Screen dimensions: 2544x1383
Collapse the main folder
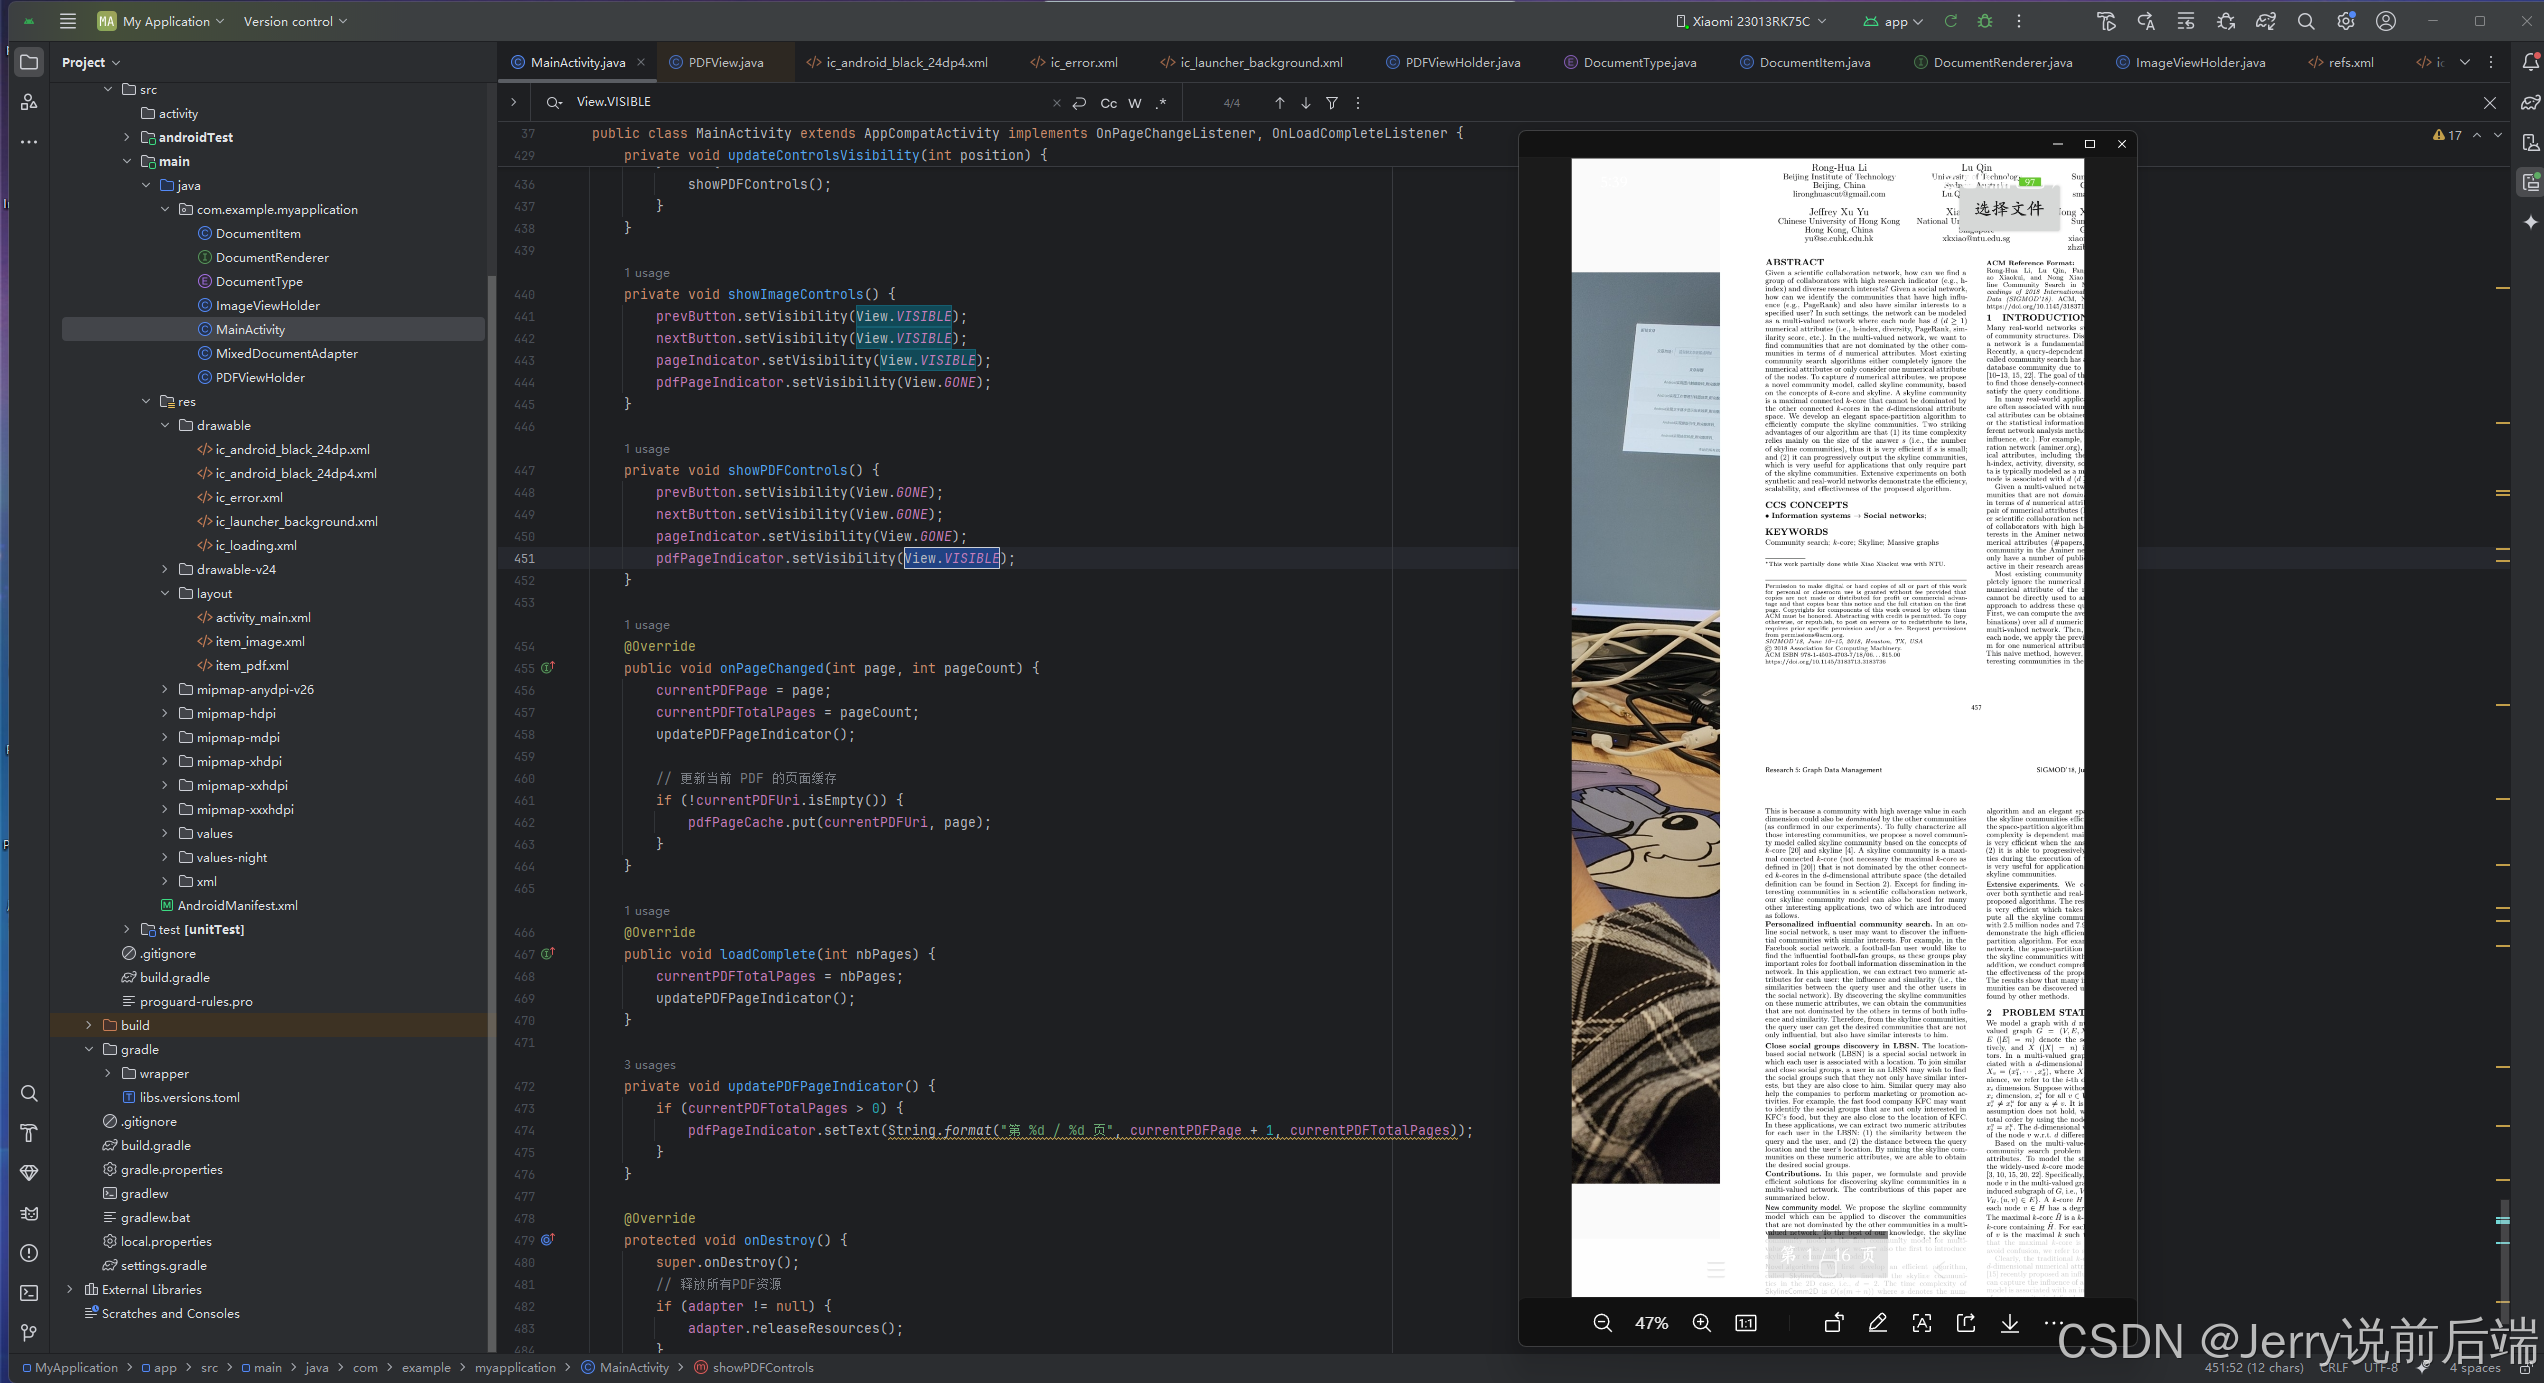point(127,161)
